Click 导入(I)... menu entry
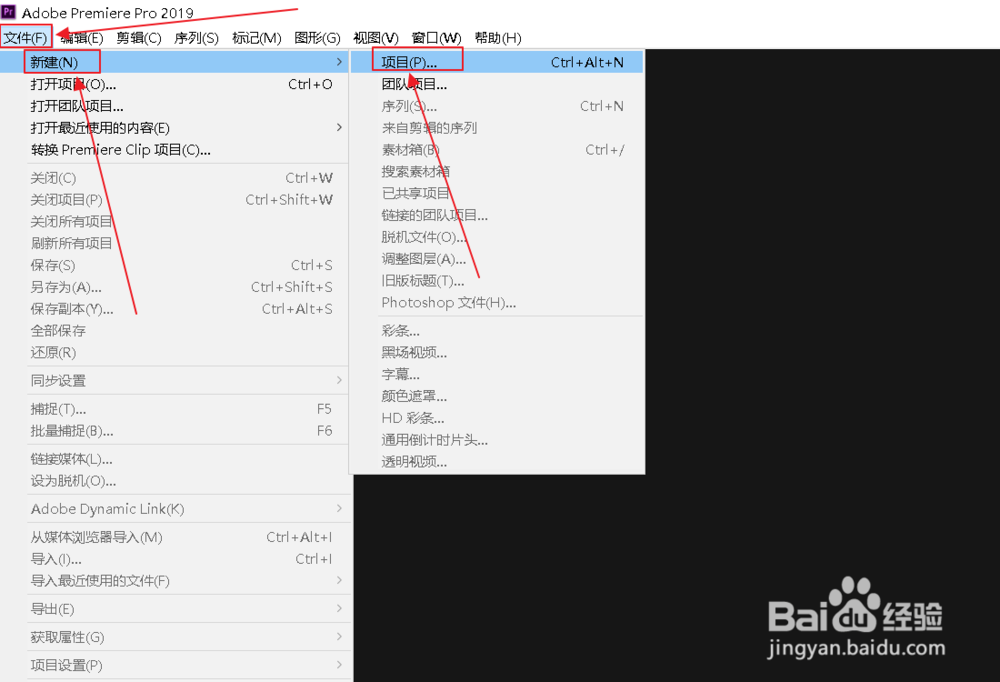Screen dimensions: 1000x682 pos(175,559)
